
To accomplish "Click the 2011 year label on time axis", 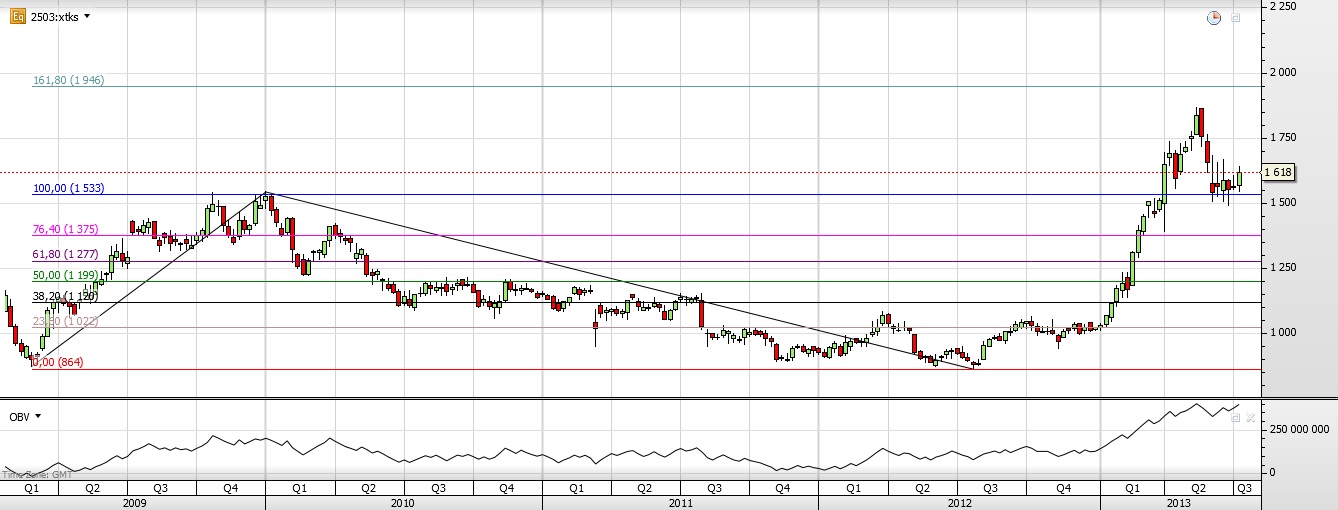I will (680, 502).
